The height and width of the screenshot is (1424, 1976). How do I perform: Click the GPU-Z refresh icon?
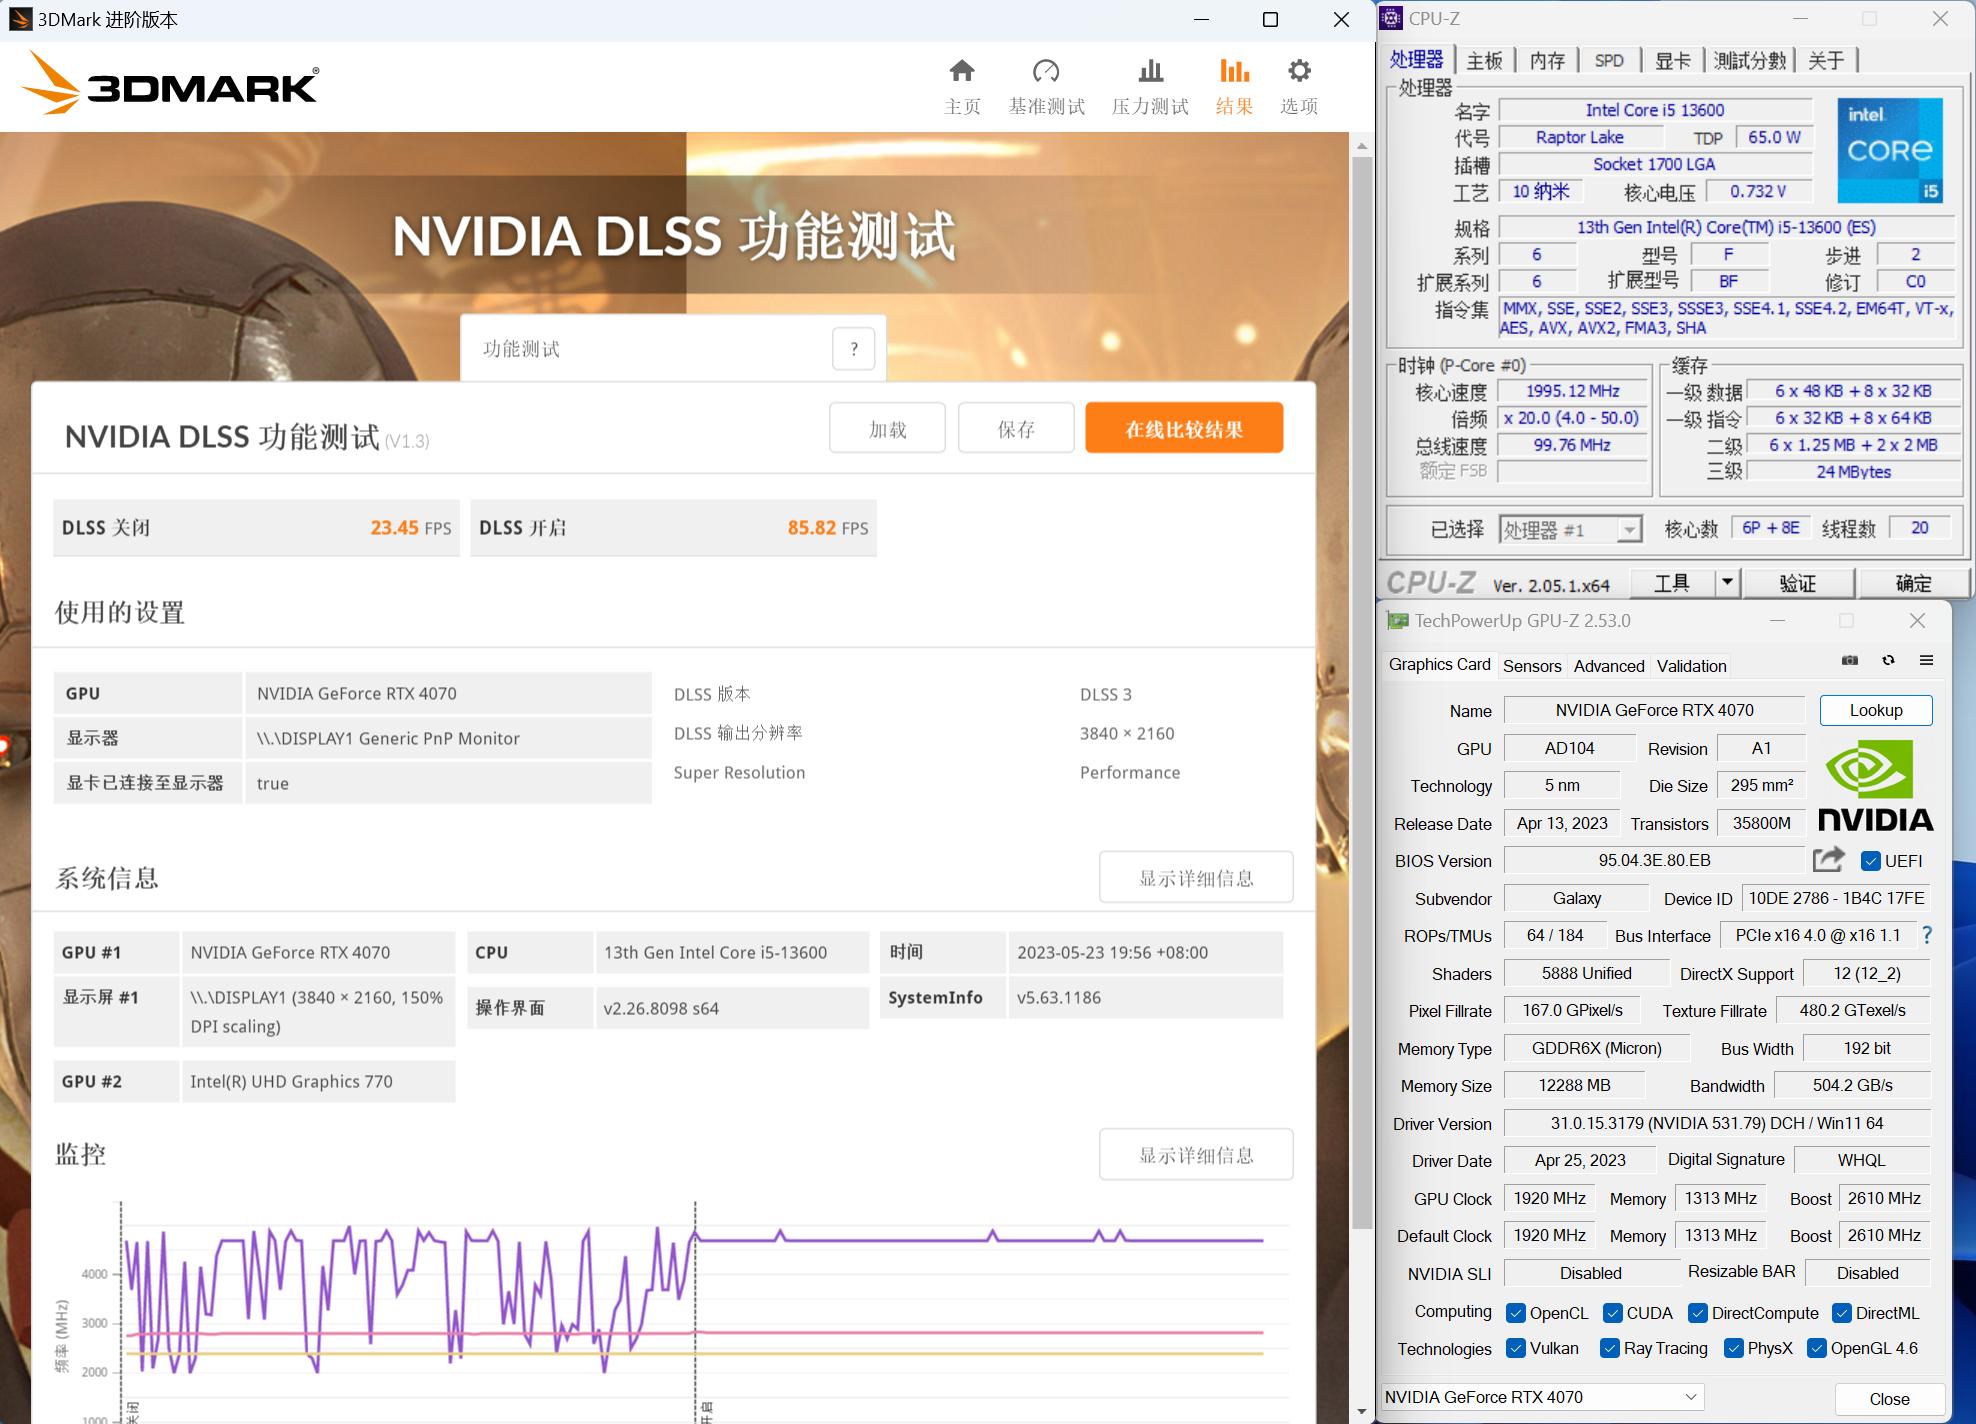(x=1888, y=660)
